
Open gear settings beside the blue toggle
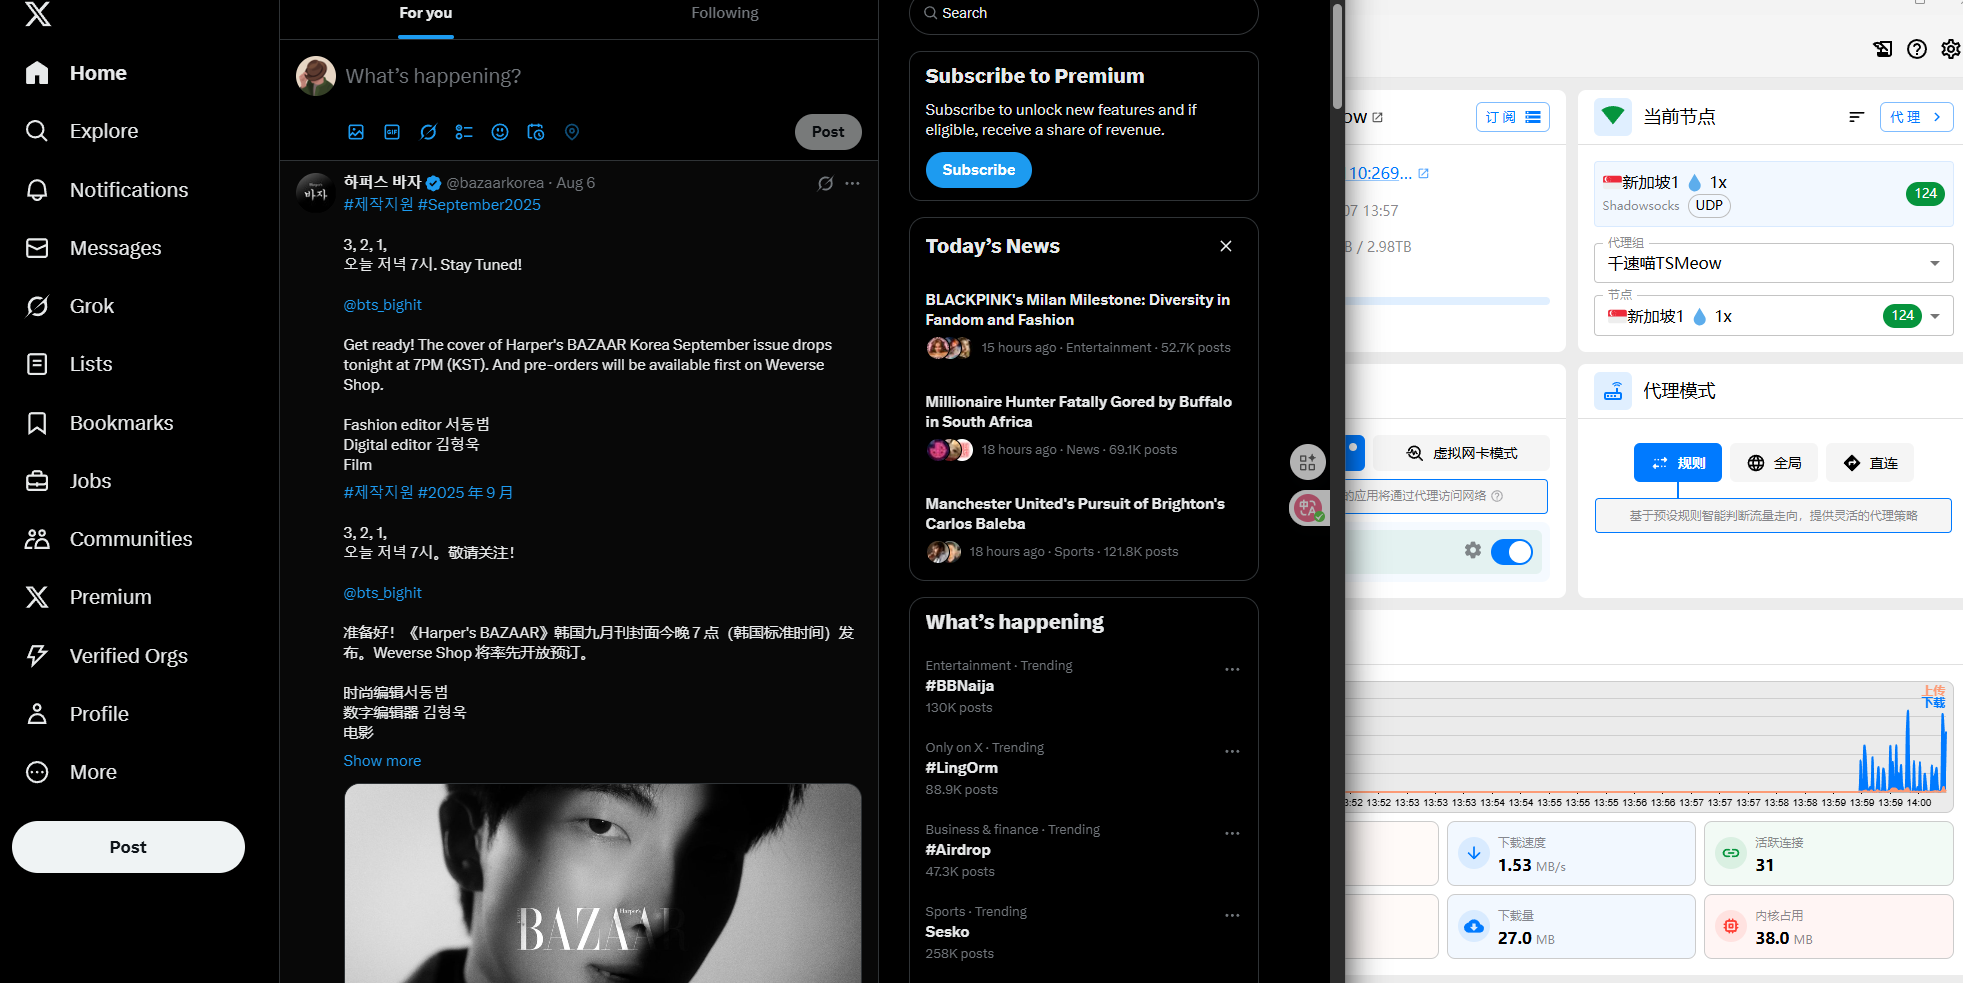tap(1472, 550)
